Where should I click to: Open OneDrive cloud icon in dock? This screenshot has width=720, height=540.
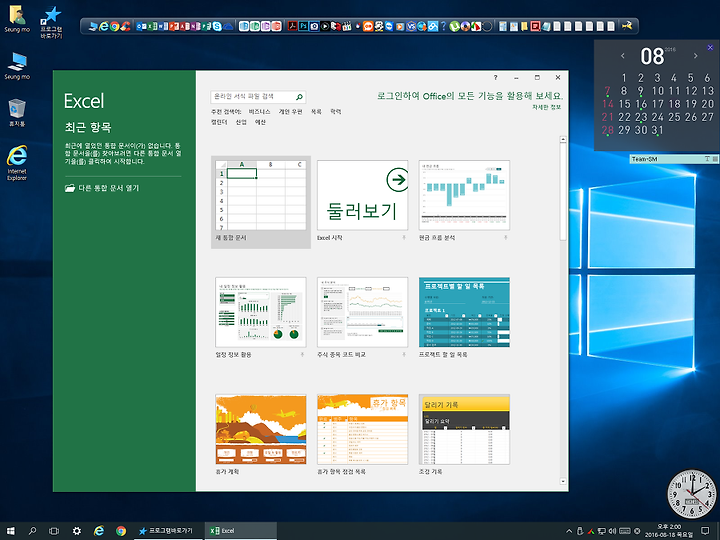(228, 27)
